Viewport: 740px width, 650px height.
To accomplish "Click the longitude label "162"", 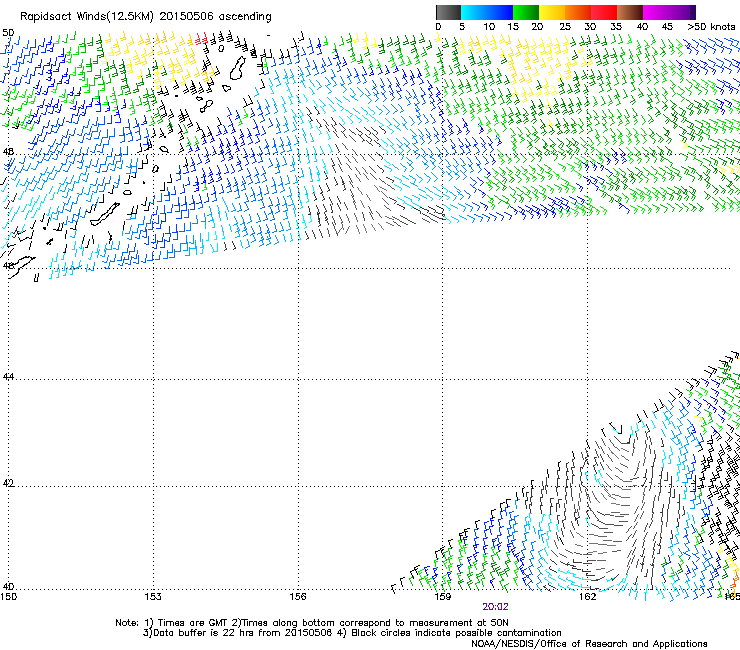I will tap(588, 597).
